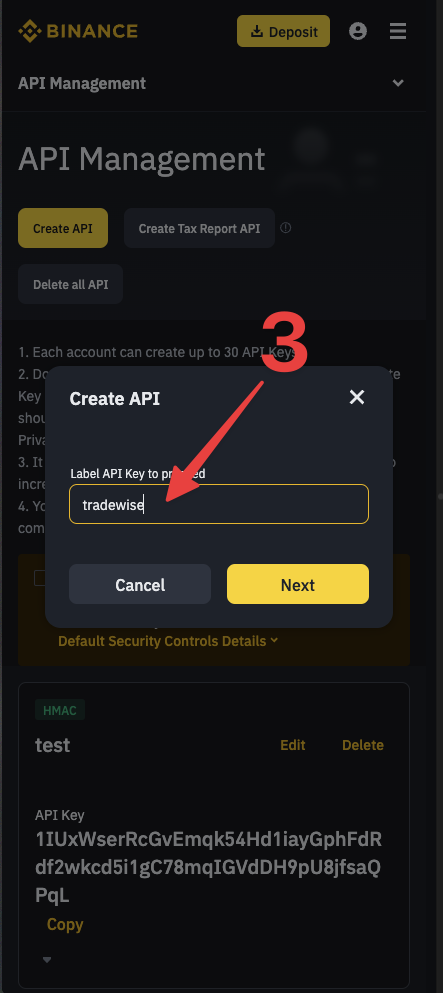The width and height of the screenshot is (443, 993).
Task: Click the info icon beside Tax Report API
Action: click(x=285, y=228)
